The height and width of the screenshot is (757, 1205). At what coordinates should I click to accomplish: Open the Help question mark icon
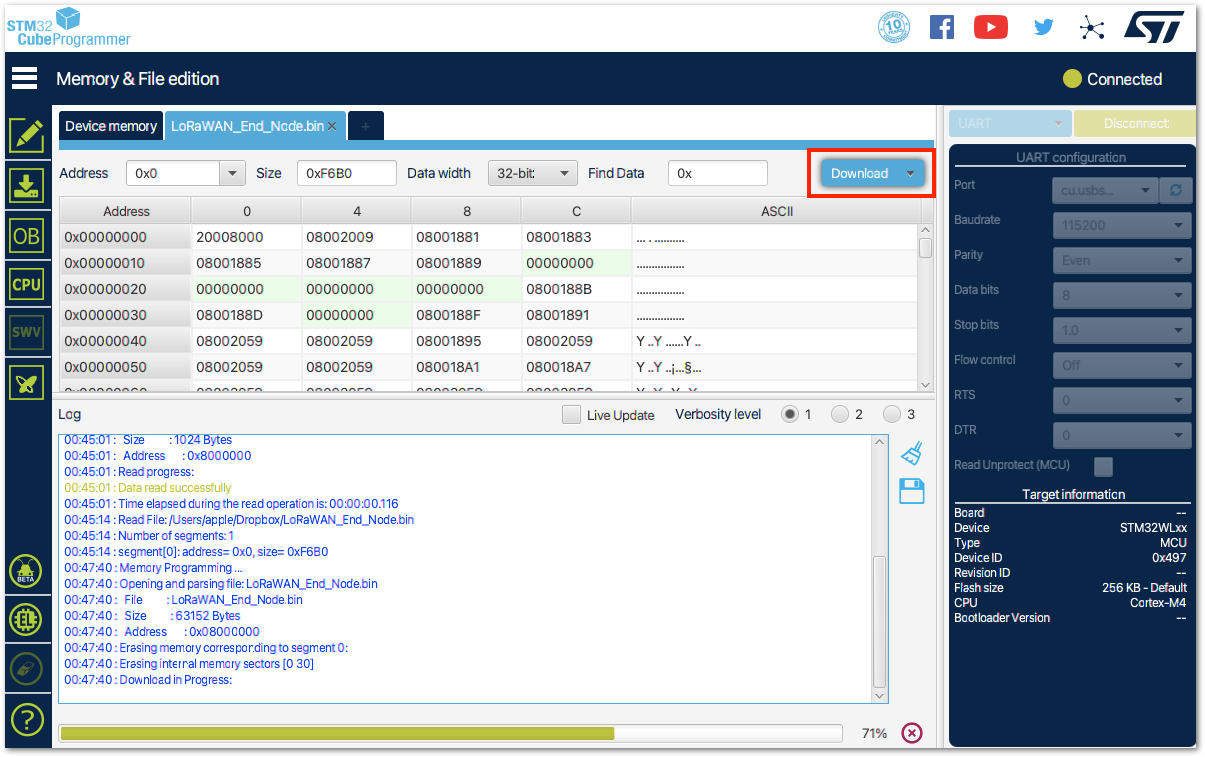[x=26, y=718]
